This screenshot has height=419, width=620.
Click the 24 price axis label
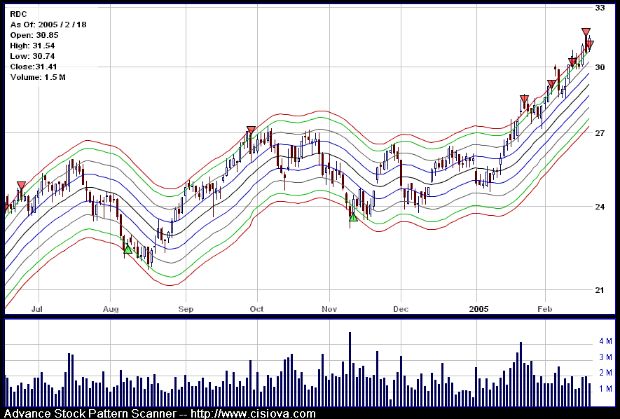(600, 207)
